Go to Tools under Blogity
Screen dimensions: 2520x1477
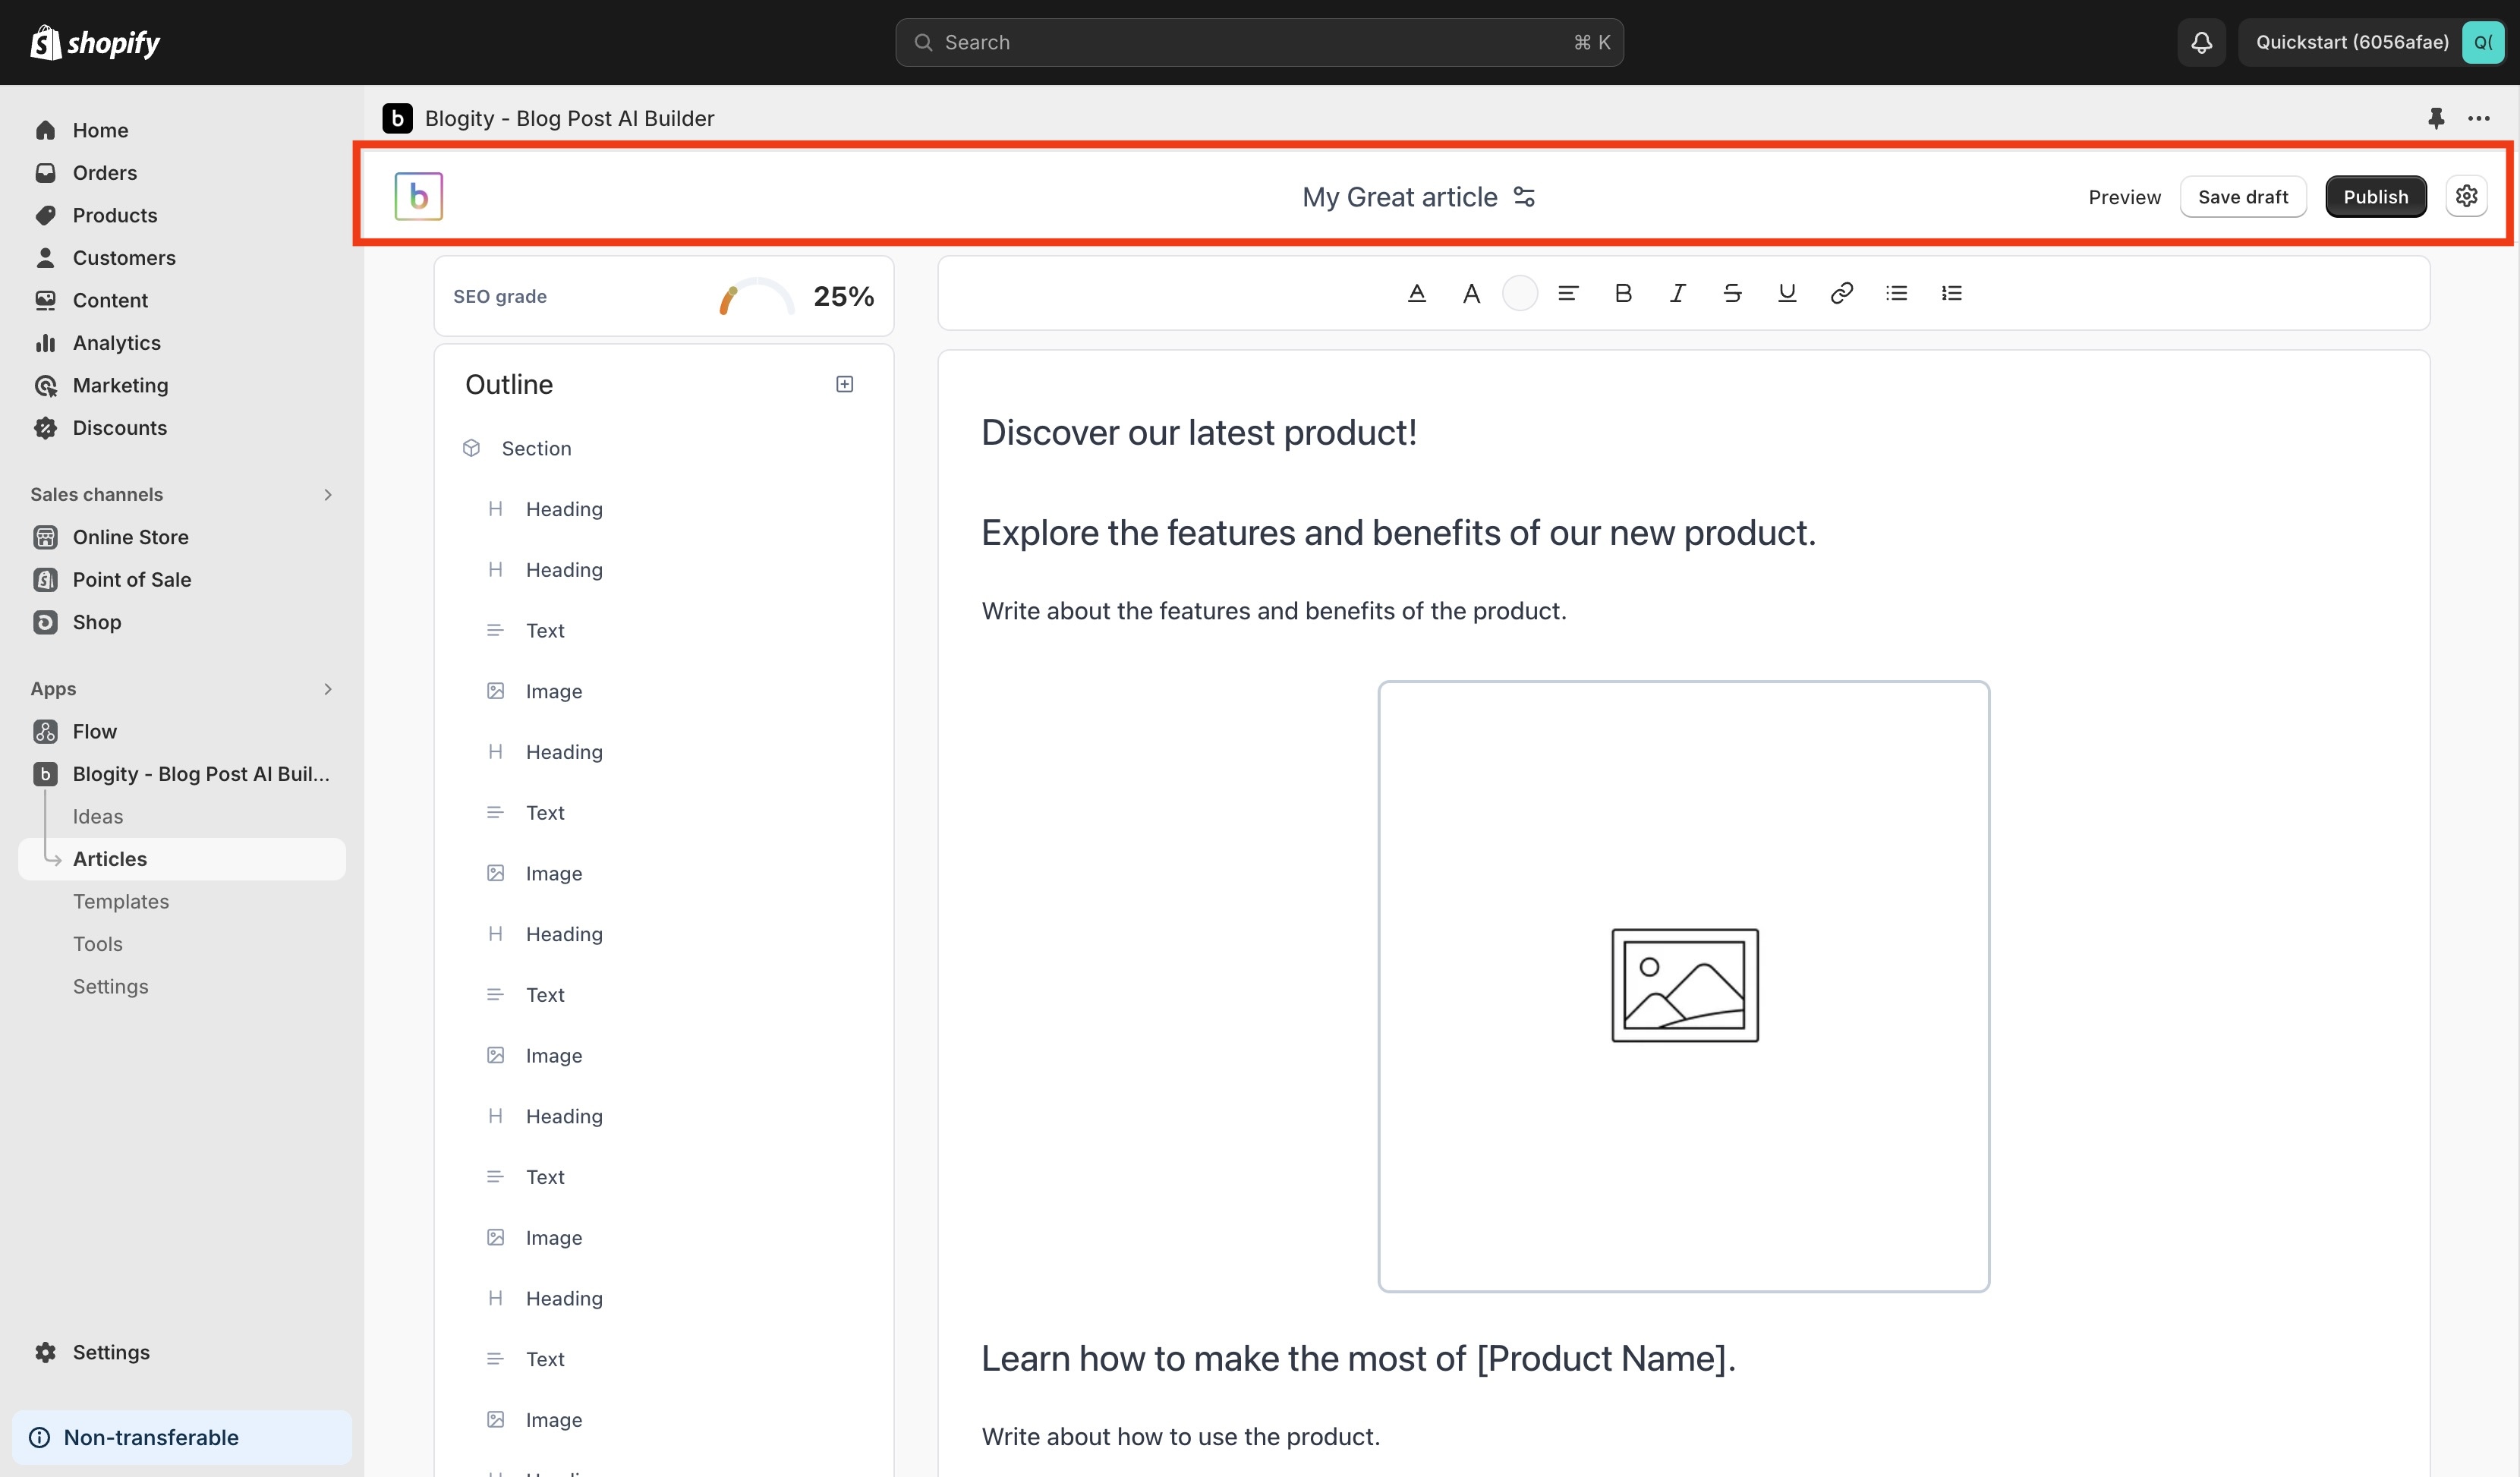(x=98, y=944)
